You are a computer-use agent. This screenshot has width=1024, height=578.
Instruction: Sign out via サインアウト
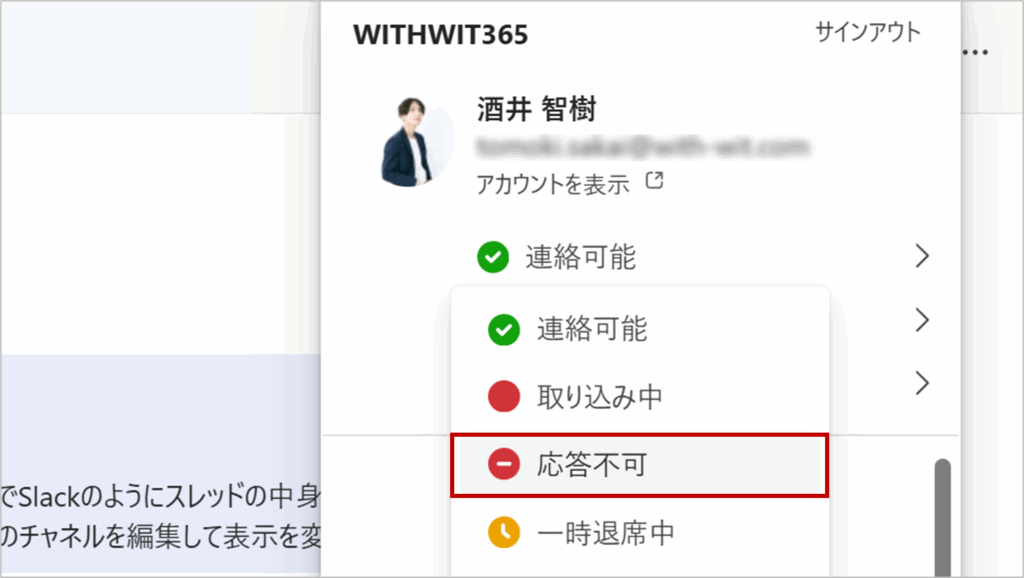[x=867, y=31]
